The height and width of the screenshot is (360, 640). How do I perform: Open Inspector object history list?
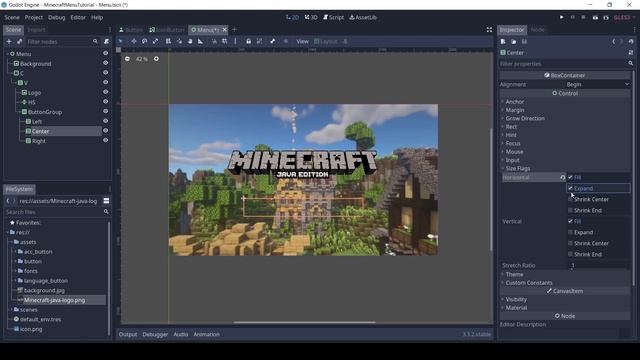click(x=631, y=41)
